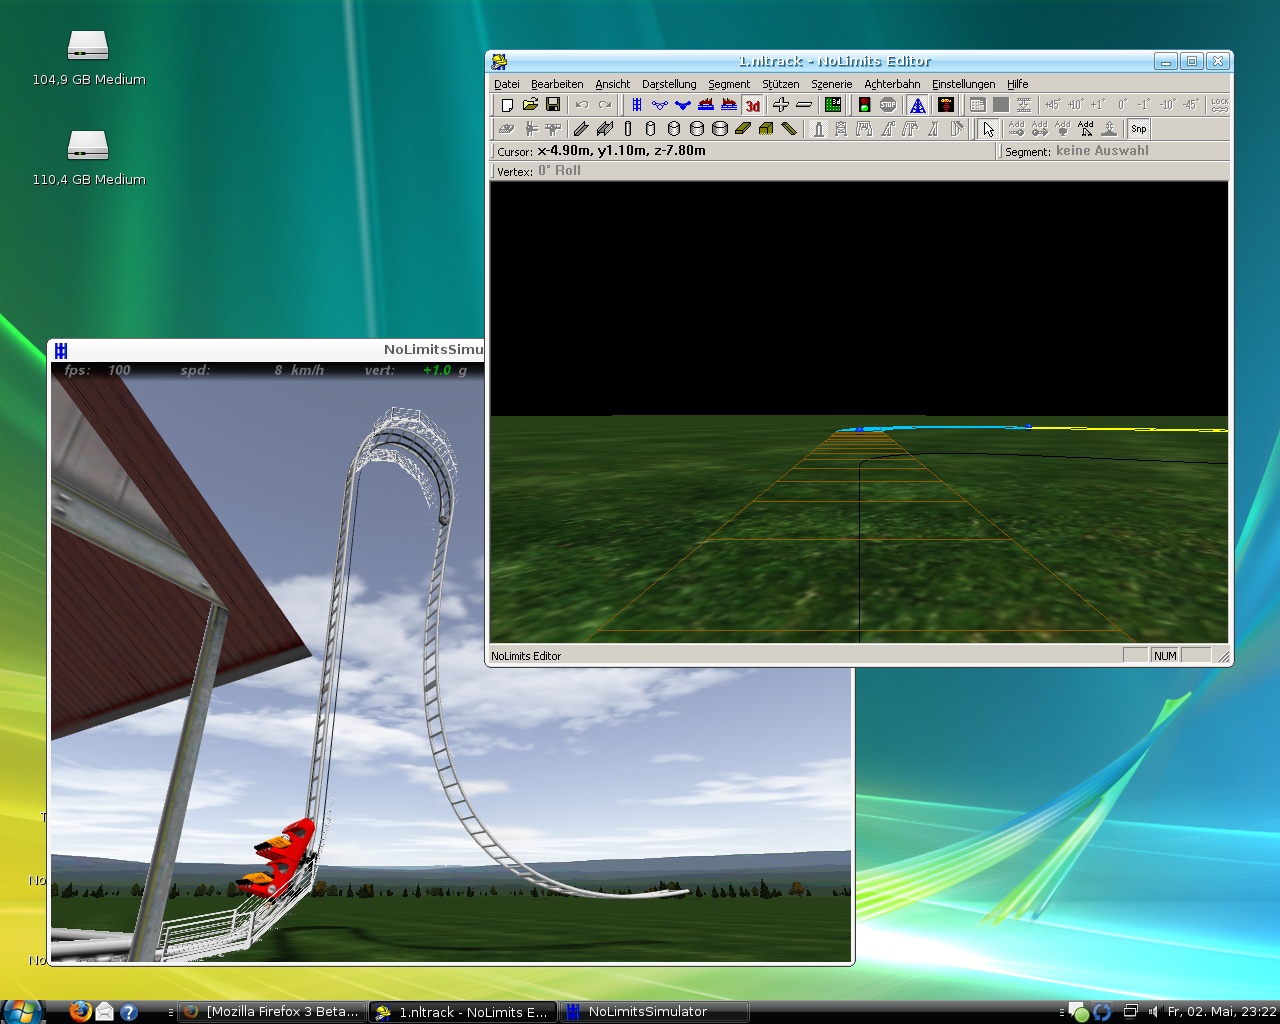This screenshot has height=1024, width=1280.
Task: Open the Darstellung menu
Action: [x=669, y=84]
